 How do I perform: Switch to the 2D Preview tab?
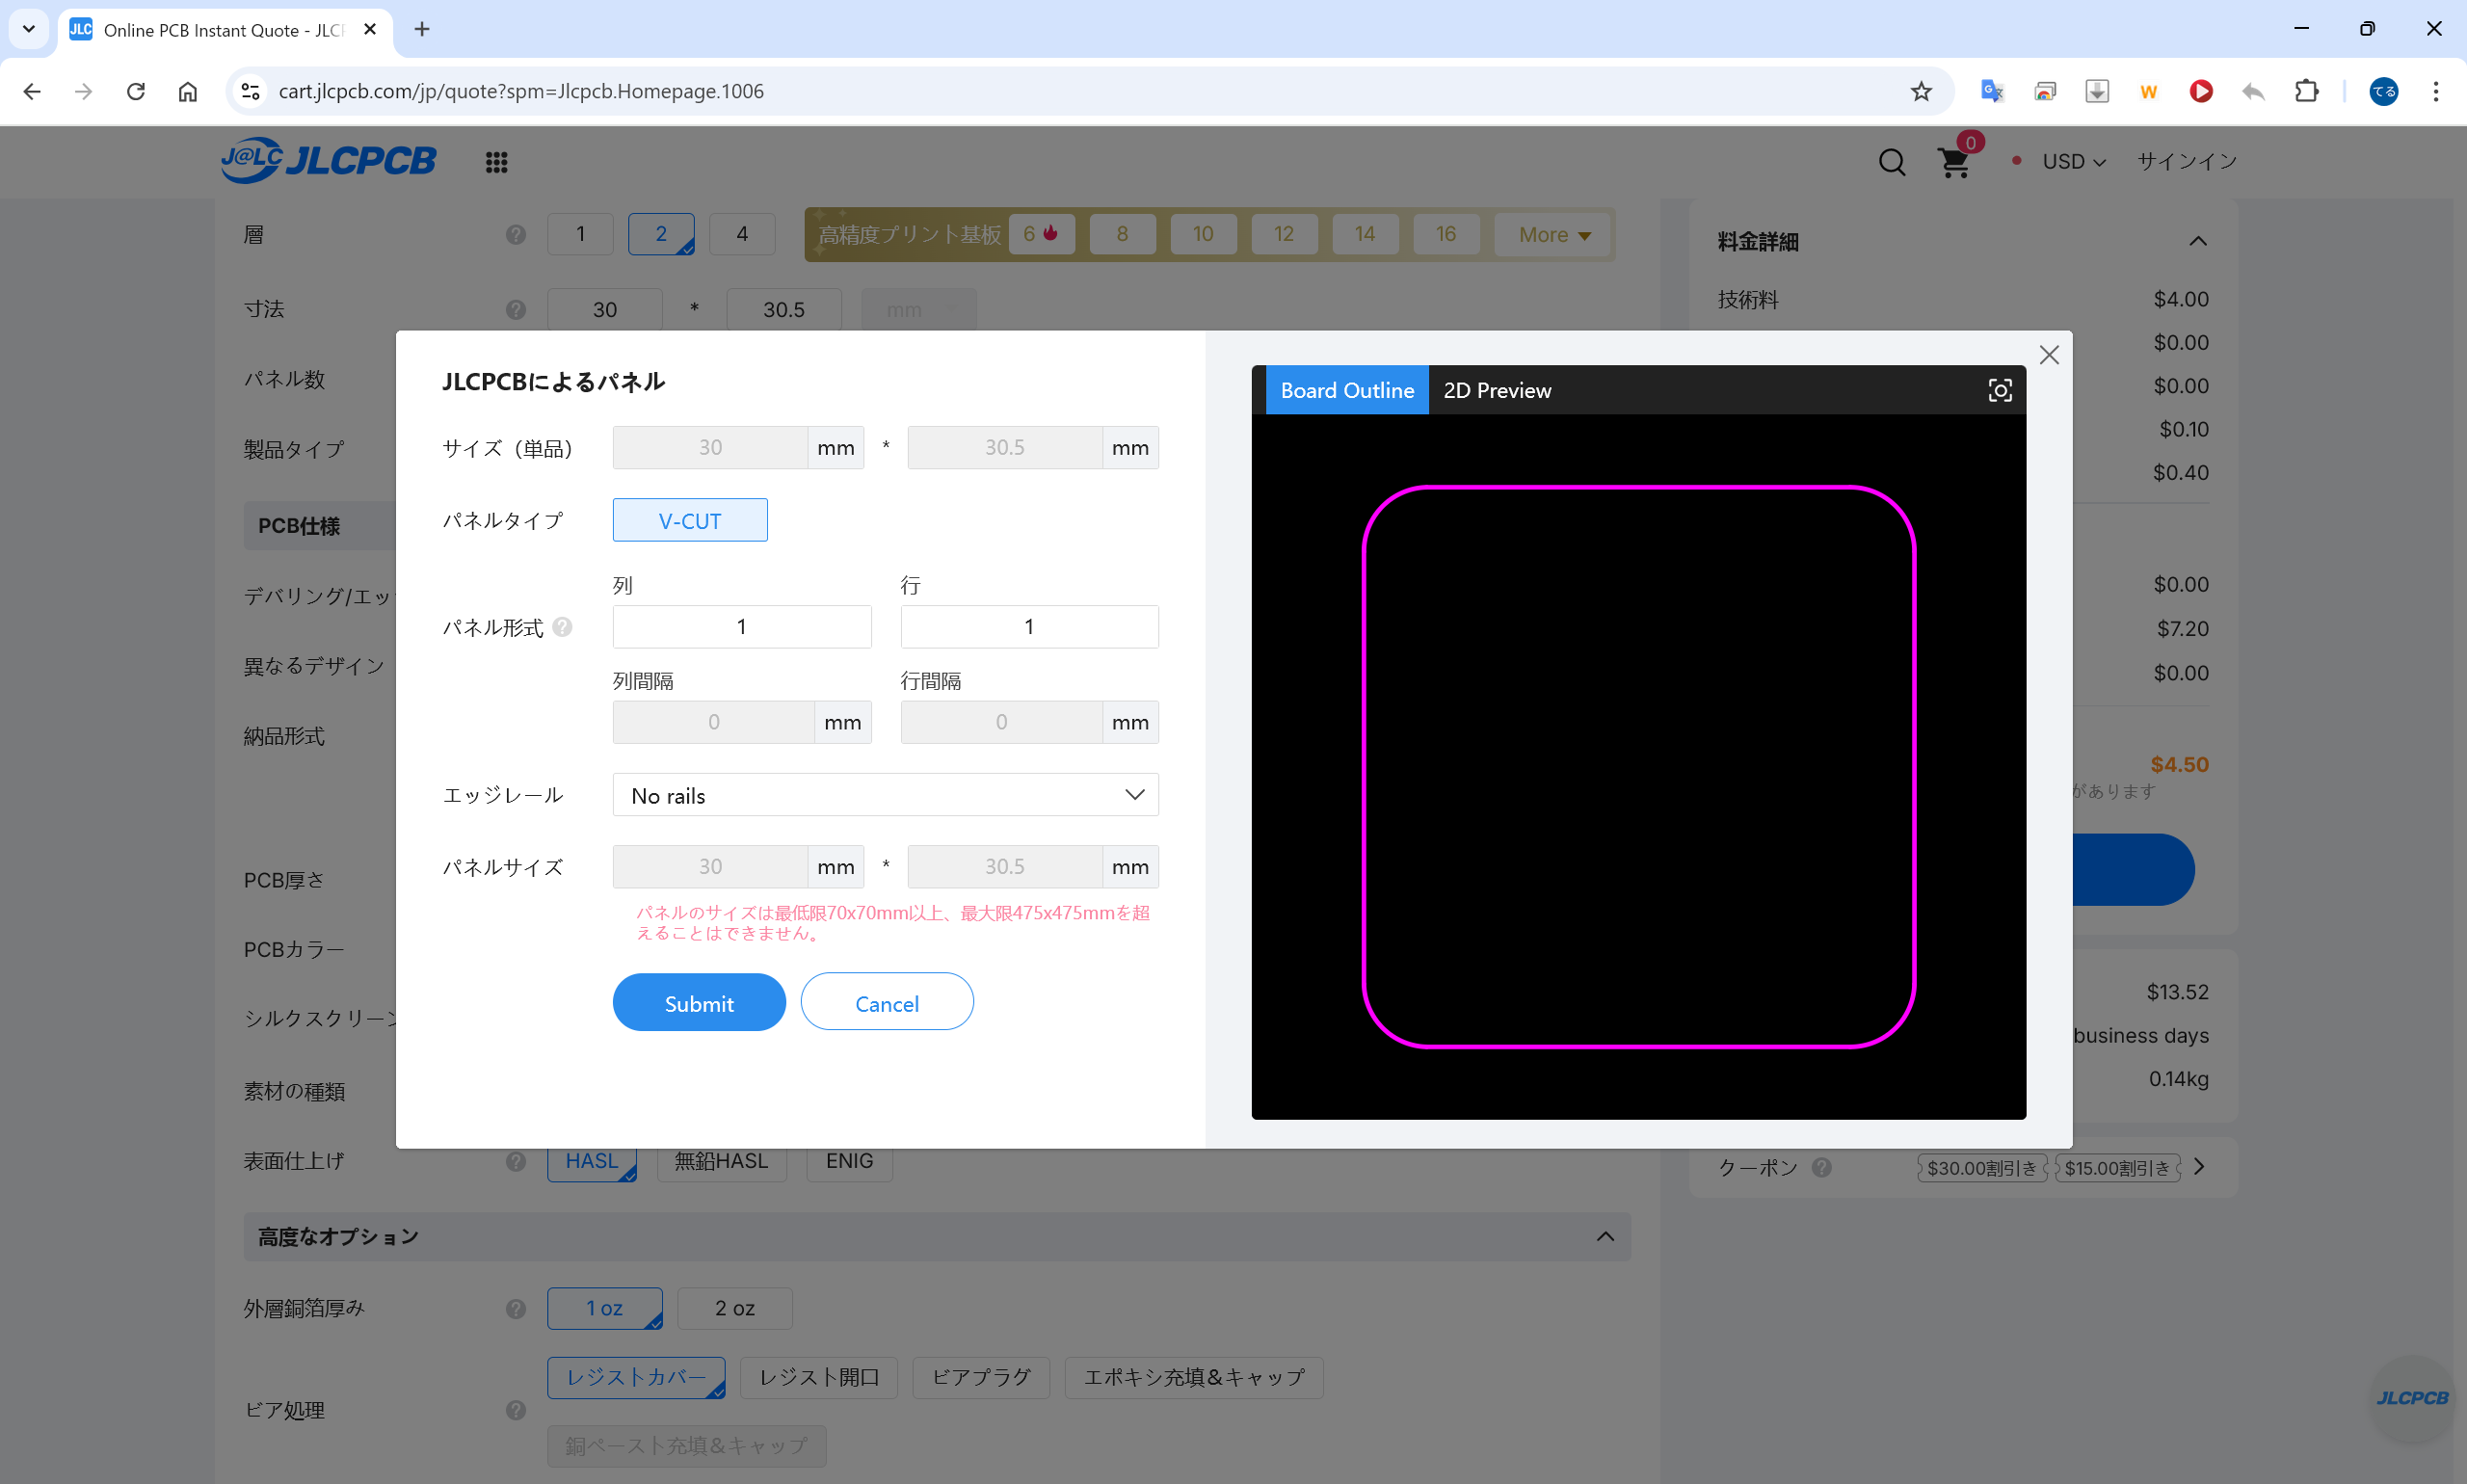pos(1496,390)
